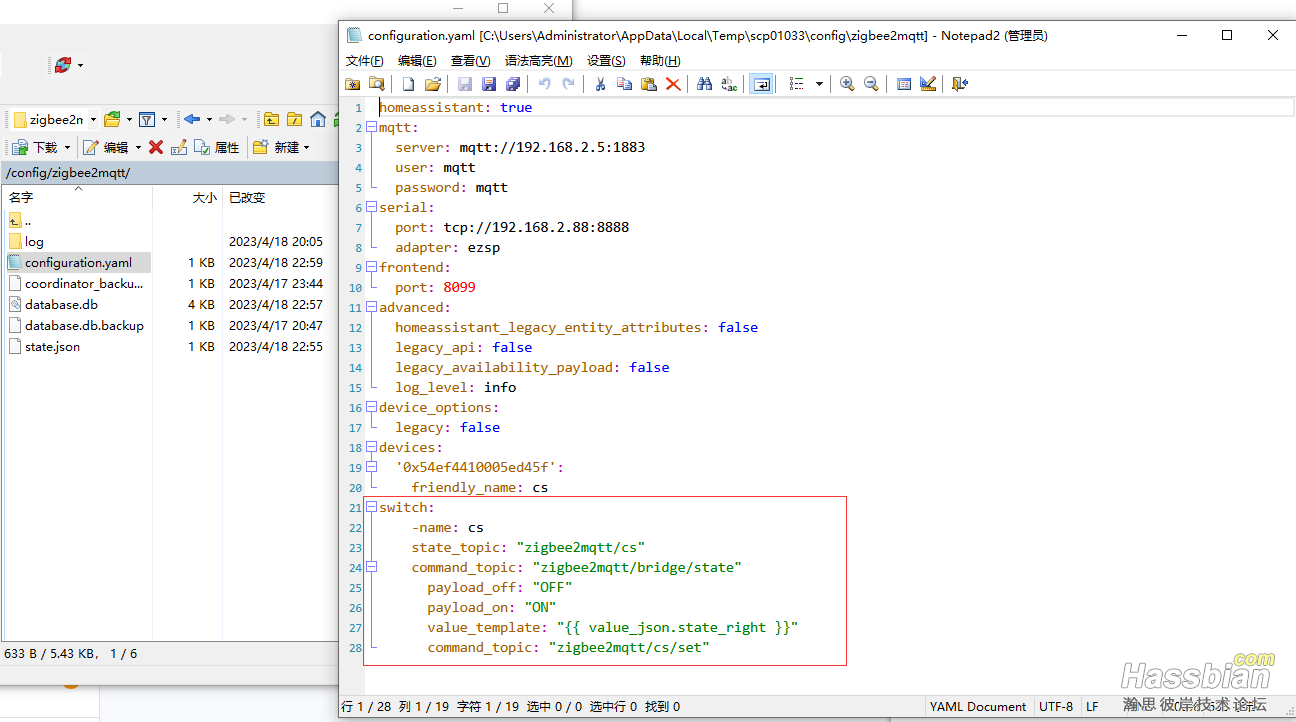Open the customize schemes icon
The height and width of the screenshot is (722, 1296).
click(928, 84)
